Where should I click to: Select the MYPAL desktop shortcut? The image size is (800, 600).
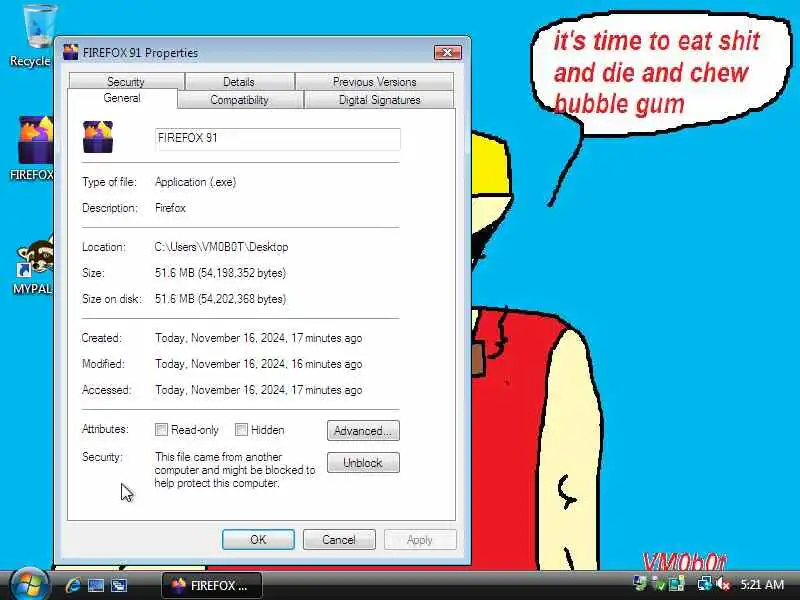(33, 266)
